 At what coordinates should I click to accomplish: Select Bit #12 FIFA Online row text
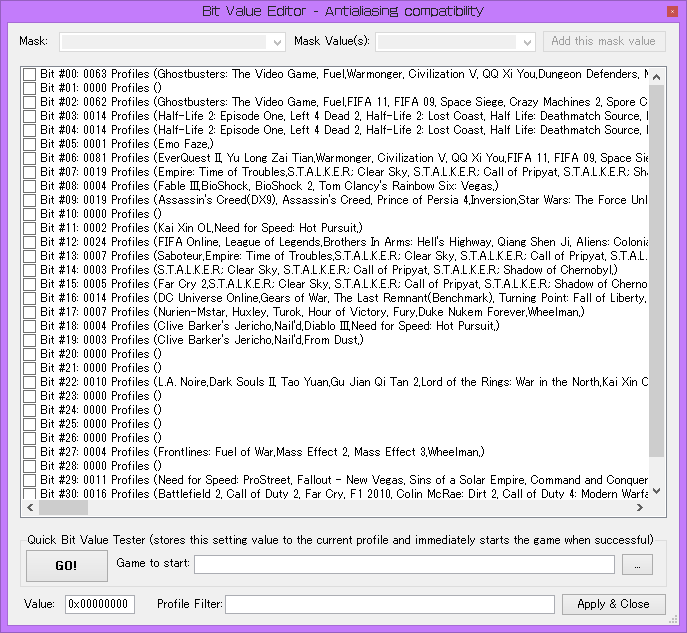coord(344,242)
